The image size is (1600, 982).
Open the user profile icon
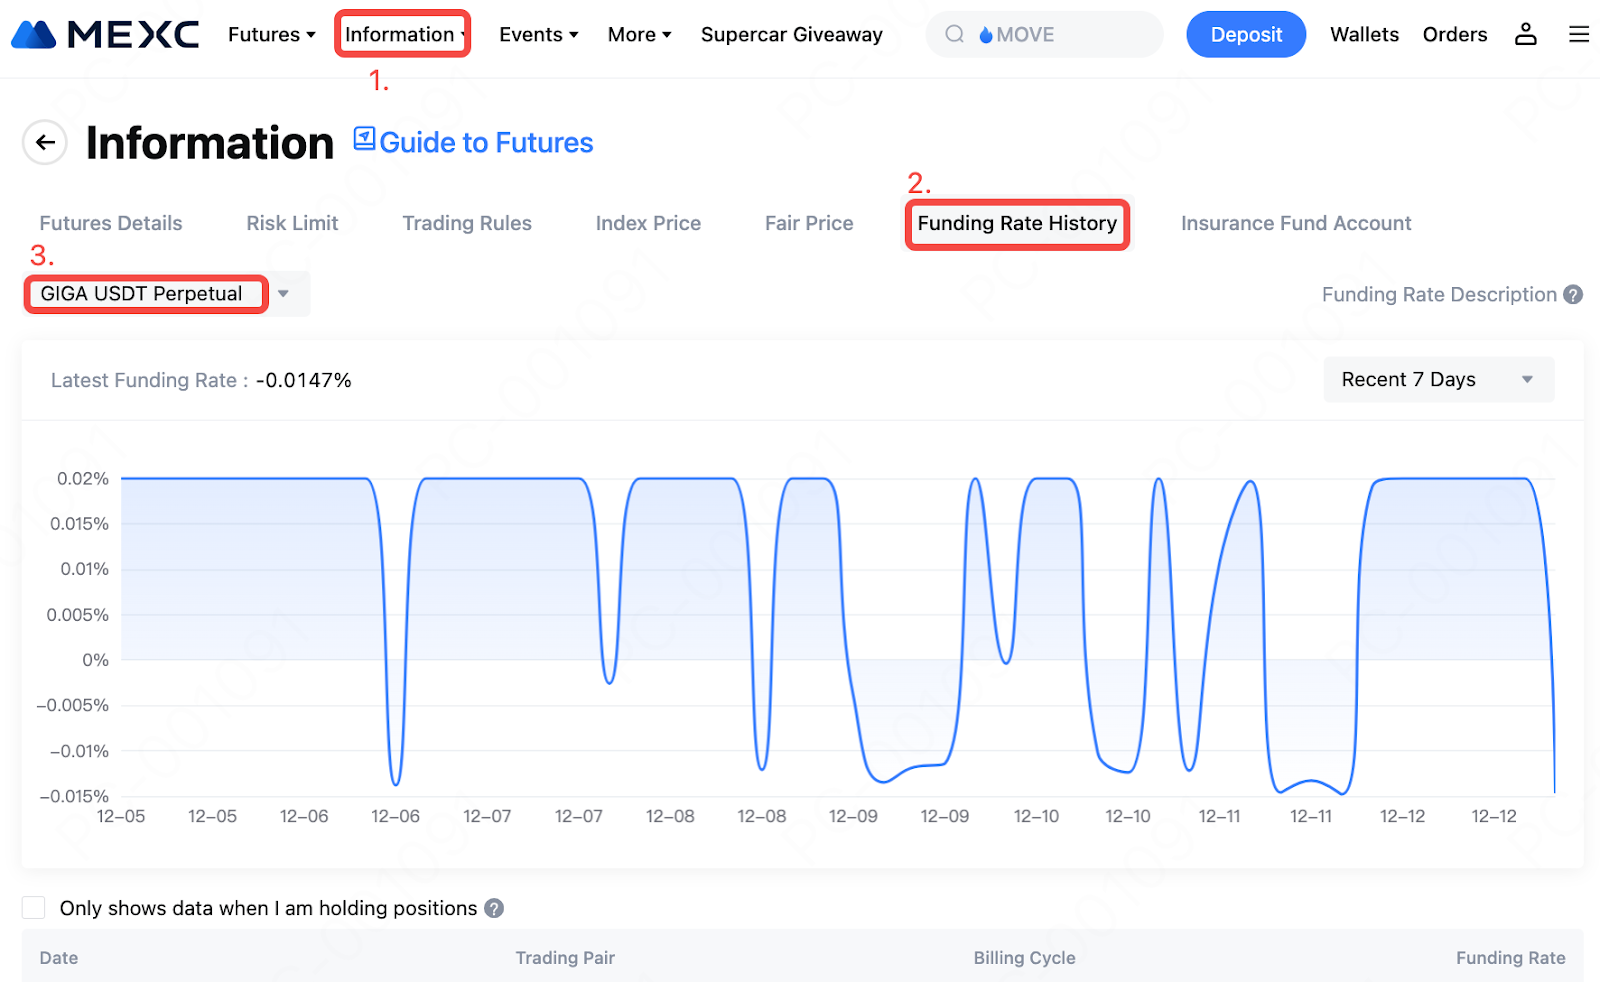(1525, 35)
